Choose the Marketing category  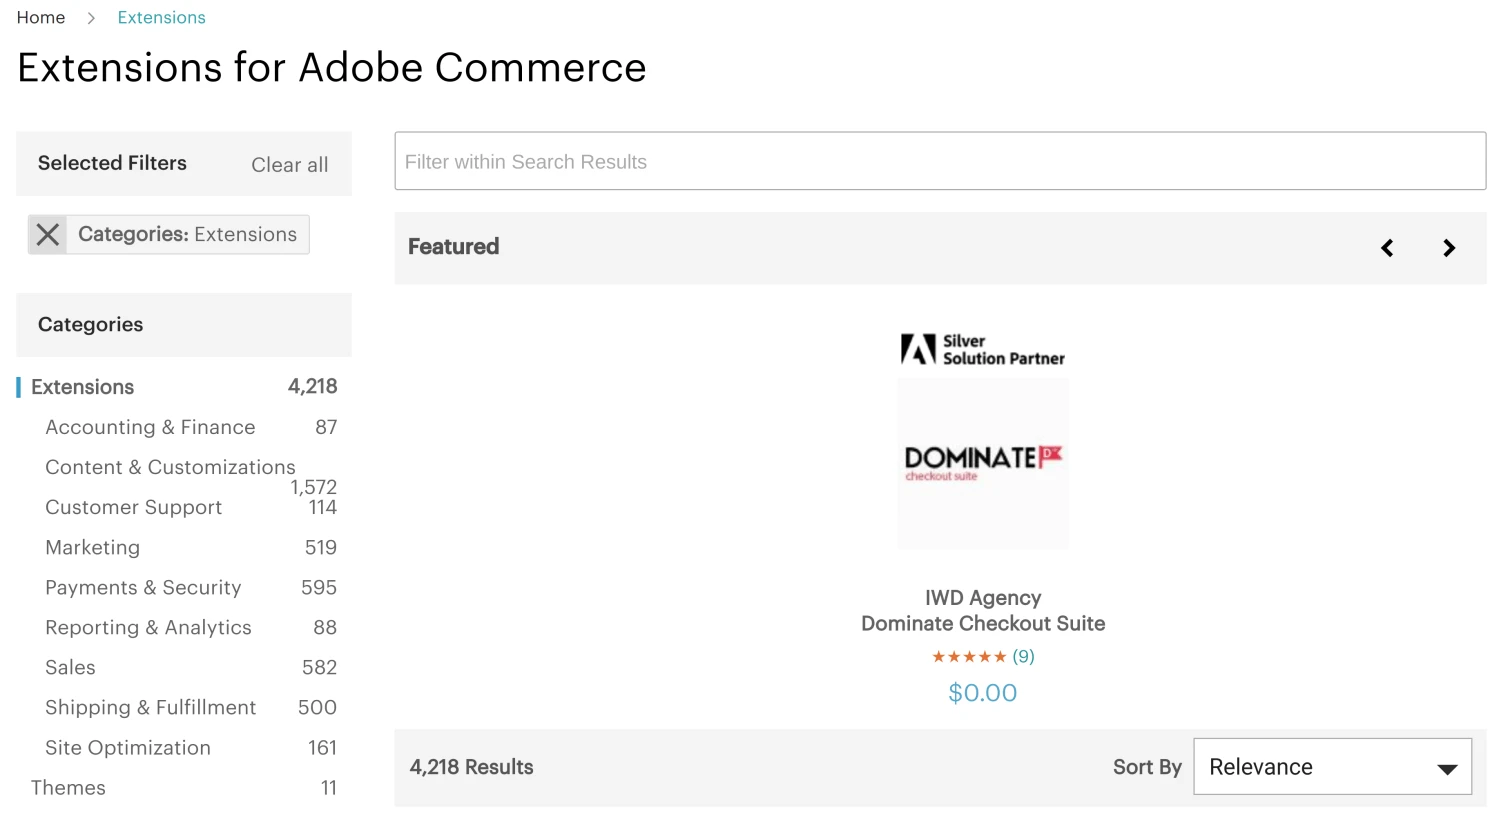(92, 548)
